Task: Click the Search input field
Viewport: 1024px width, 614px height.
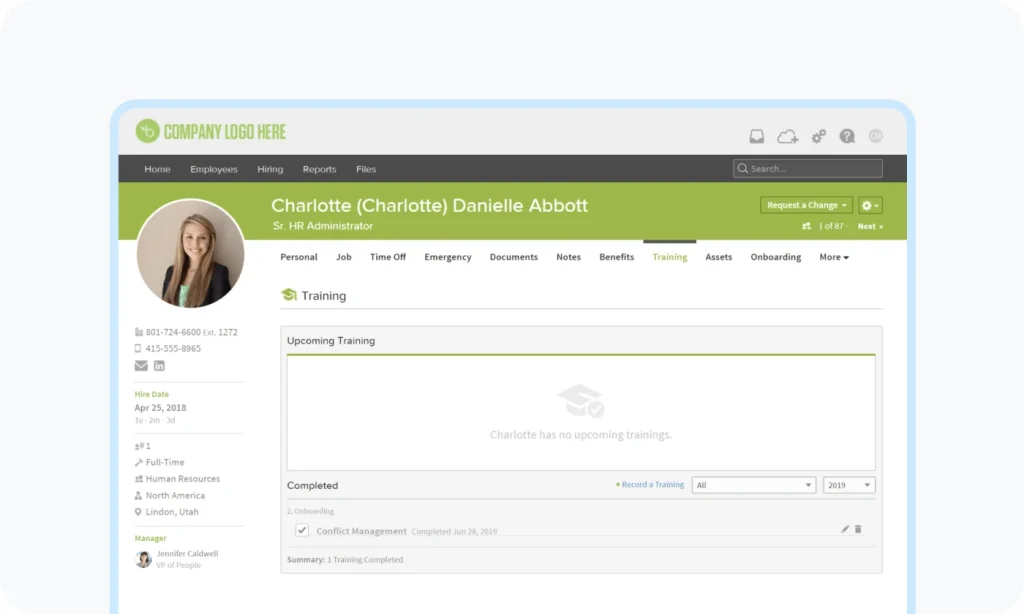Action: coord(808,169)
